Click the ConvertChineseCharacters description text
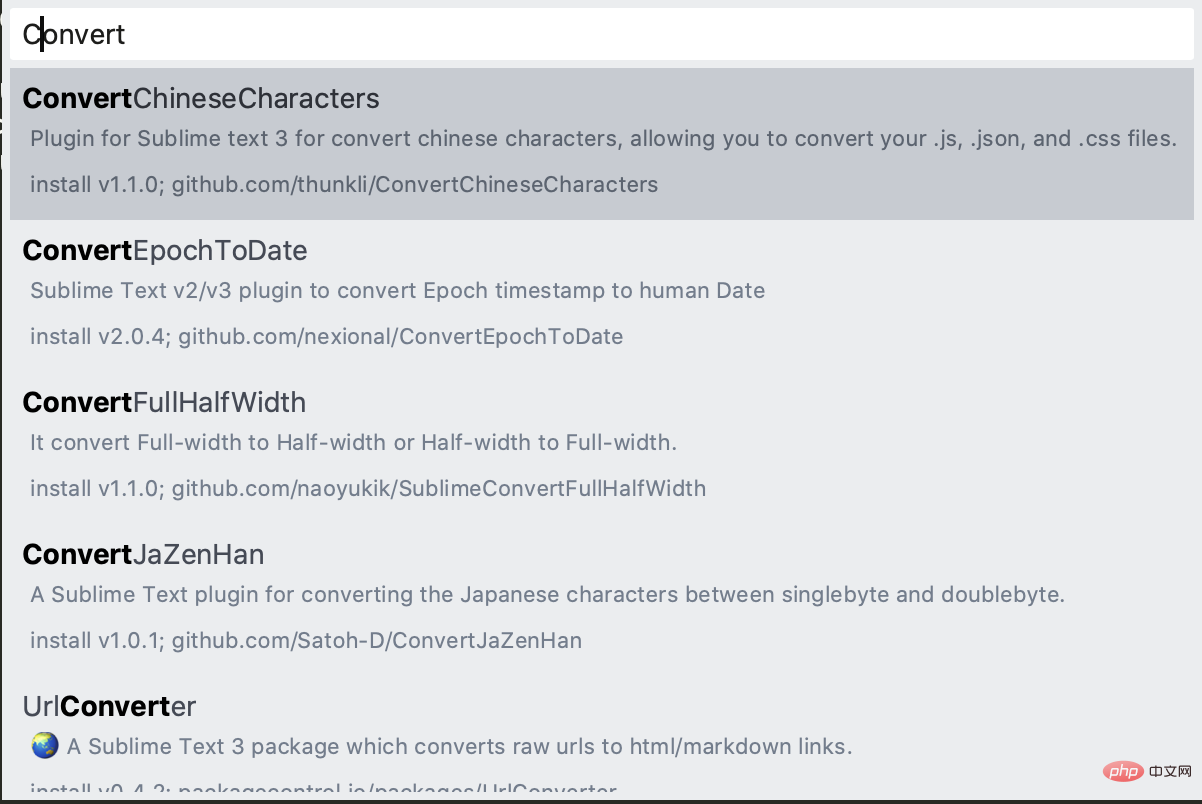1202x804 pixels. (603, 139)
